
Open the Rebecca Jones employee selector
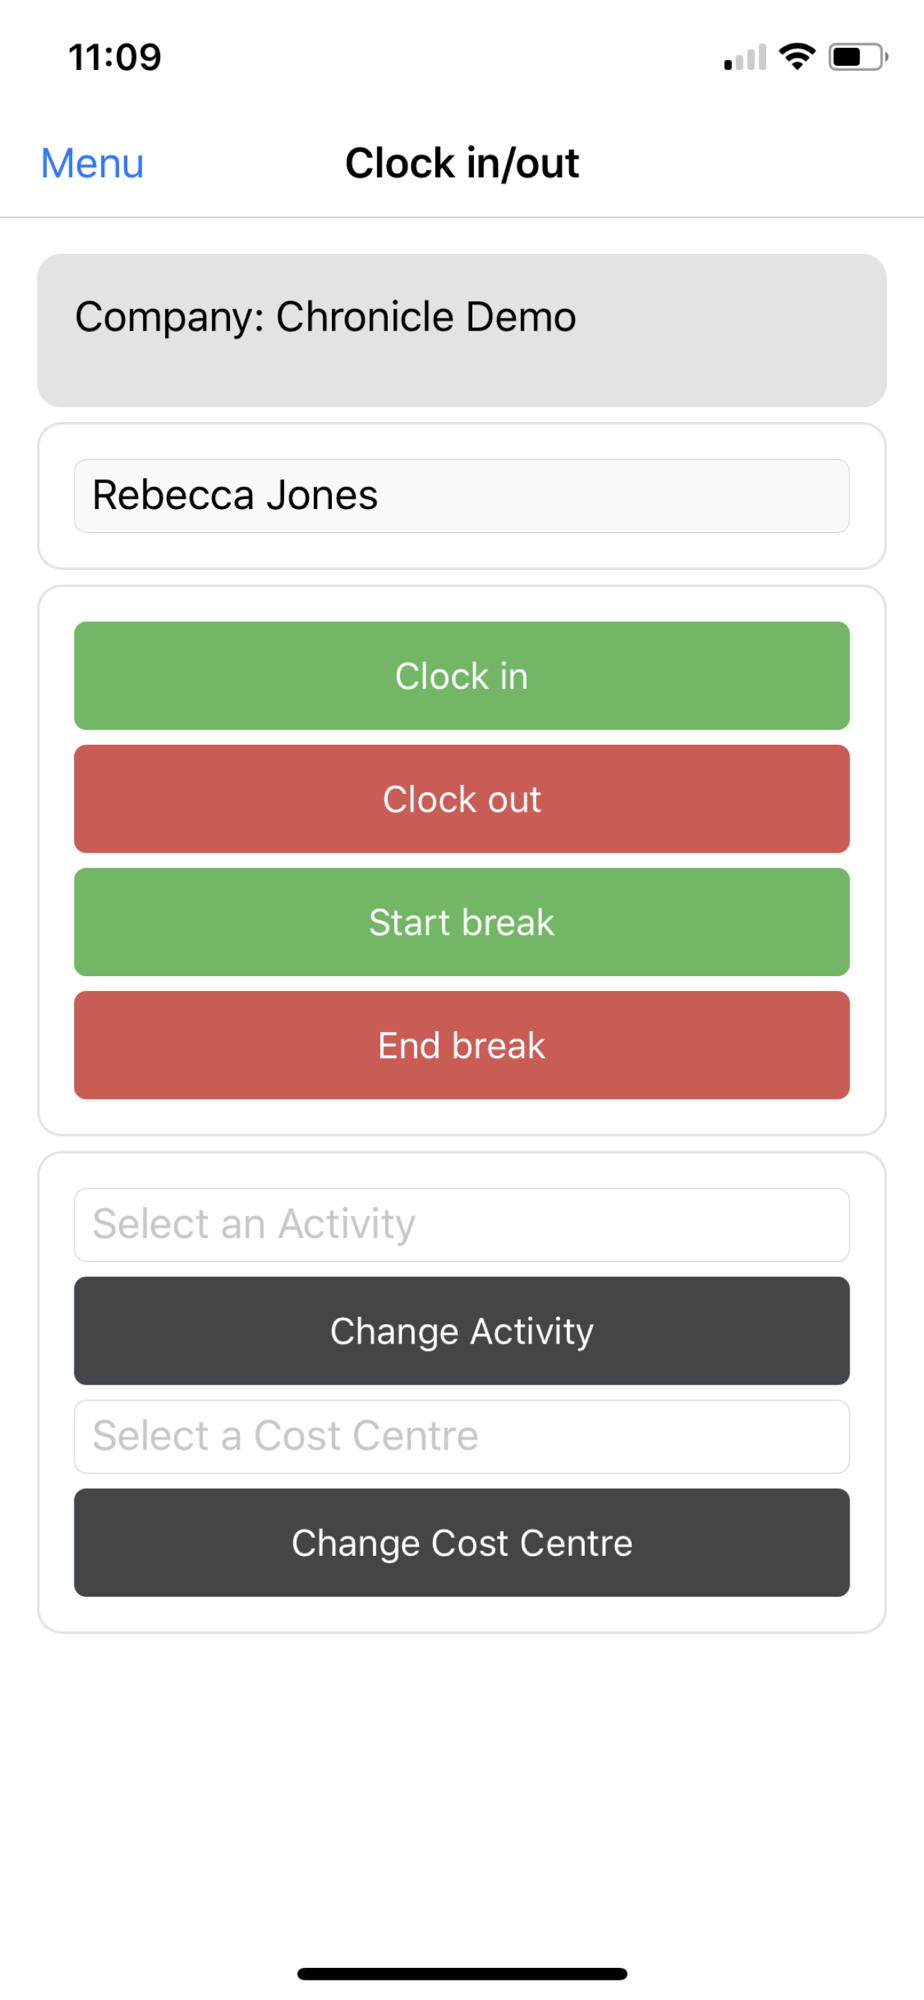click(462, 496)
